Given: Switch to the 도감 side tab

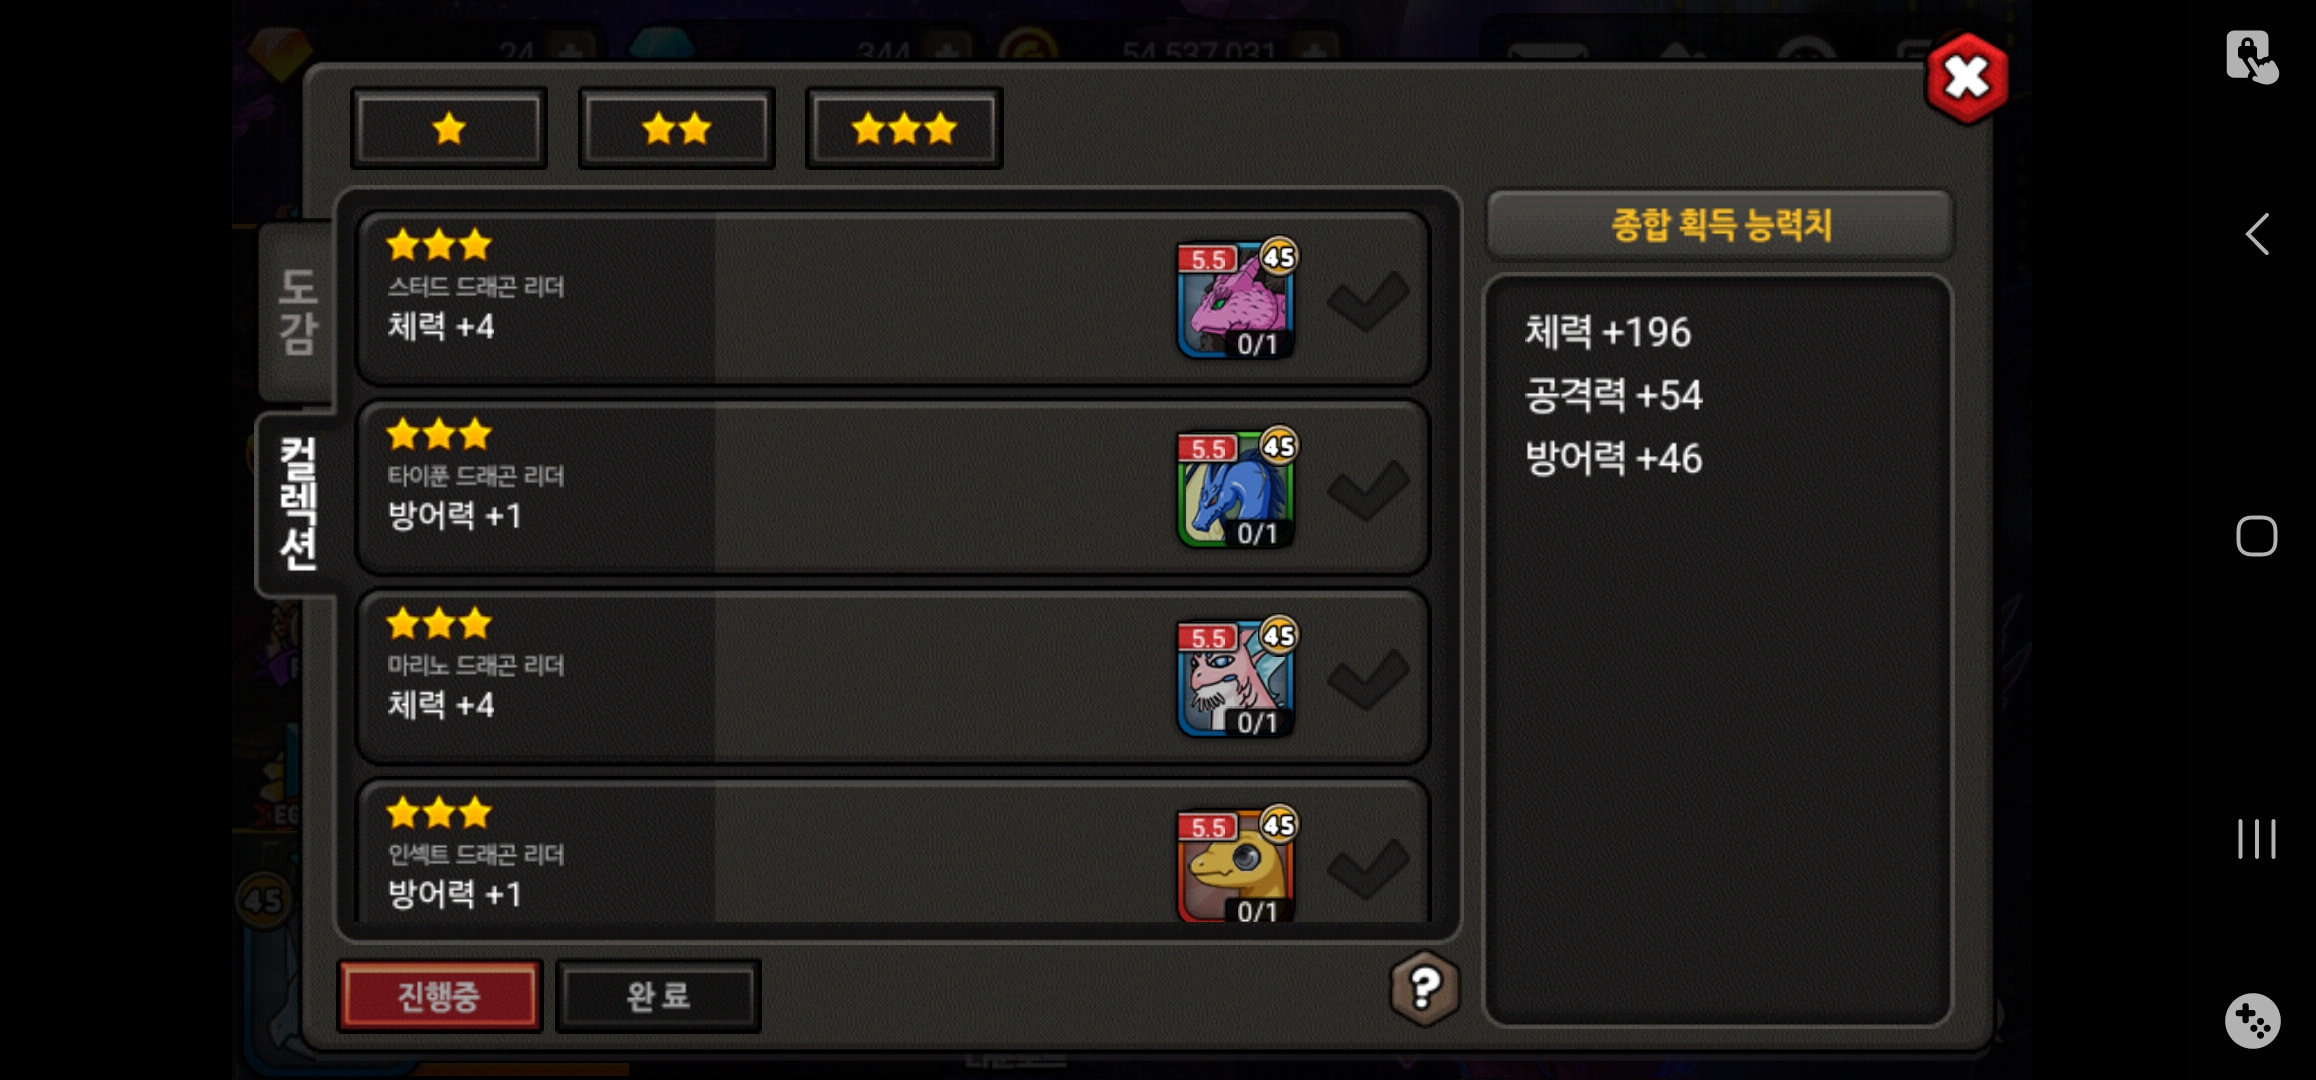Looking at the screenshot, I should 297,312.
